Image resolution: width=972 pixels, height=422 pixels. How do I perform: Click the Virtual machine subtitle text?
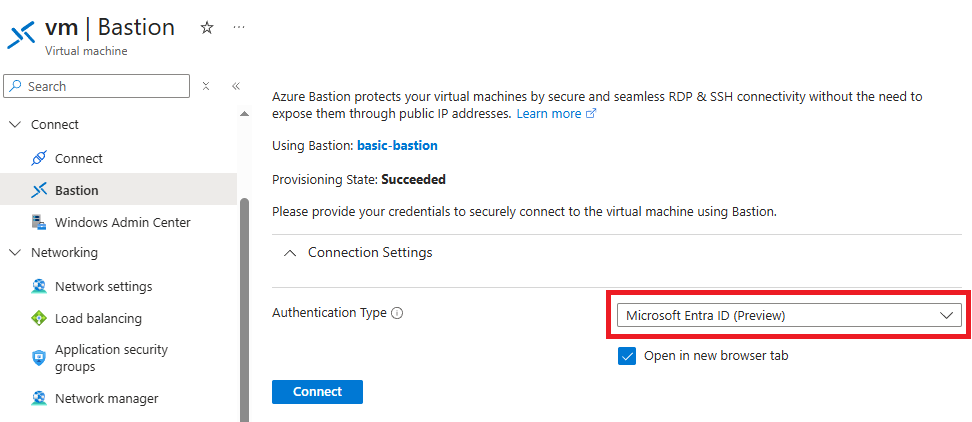[x=86, y=51]
